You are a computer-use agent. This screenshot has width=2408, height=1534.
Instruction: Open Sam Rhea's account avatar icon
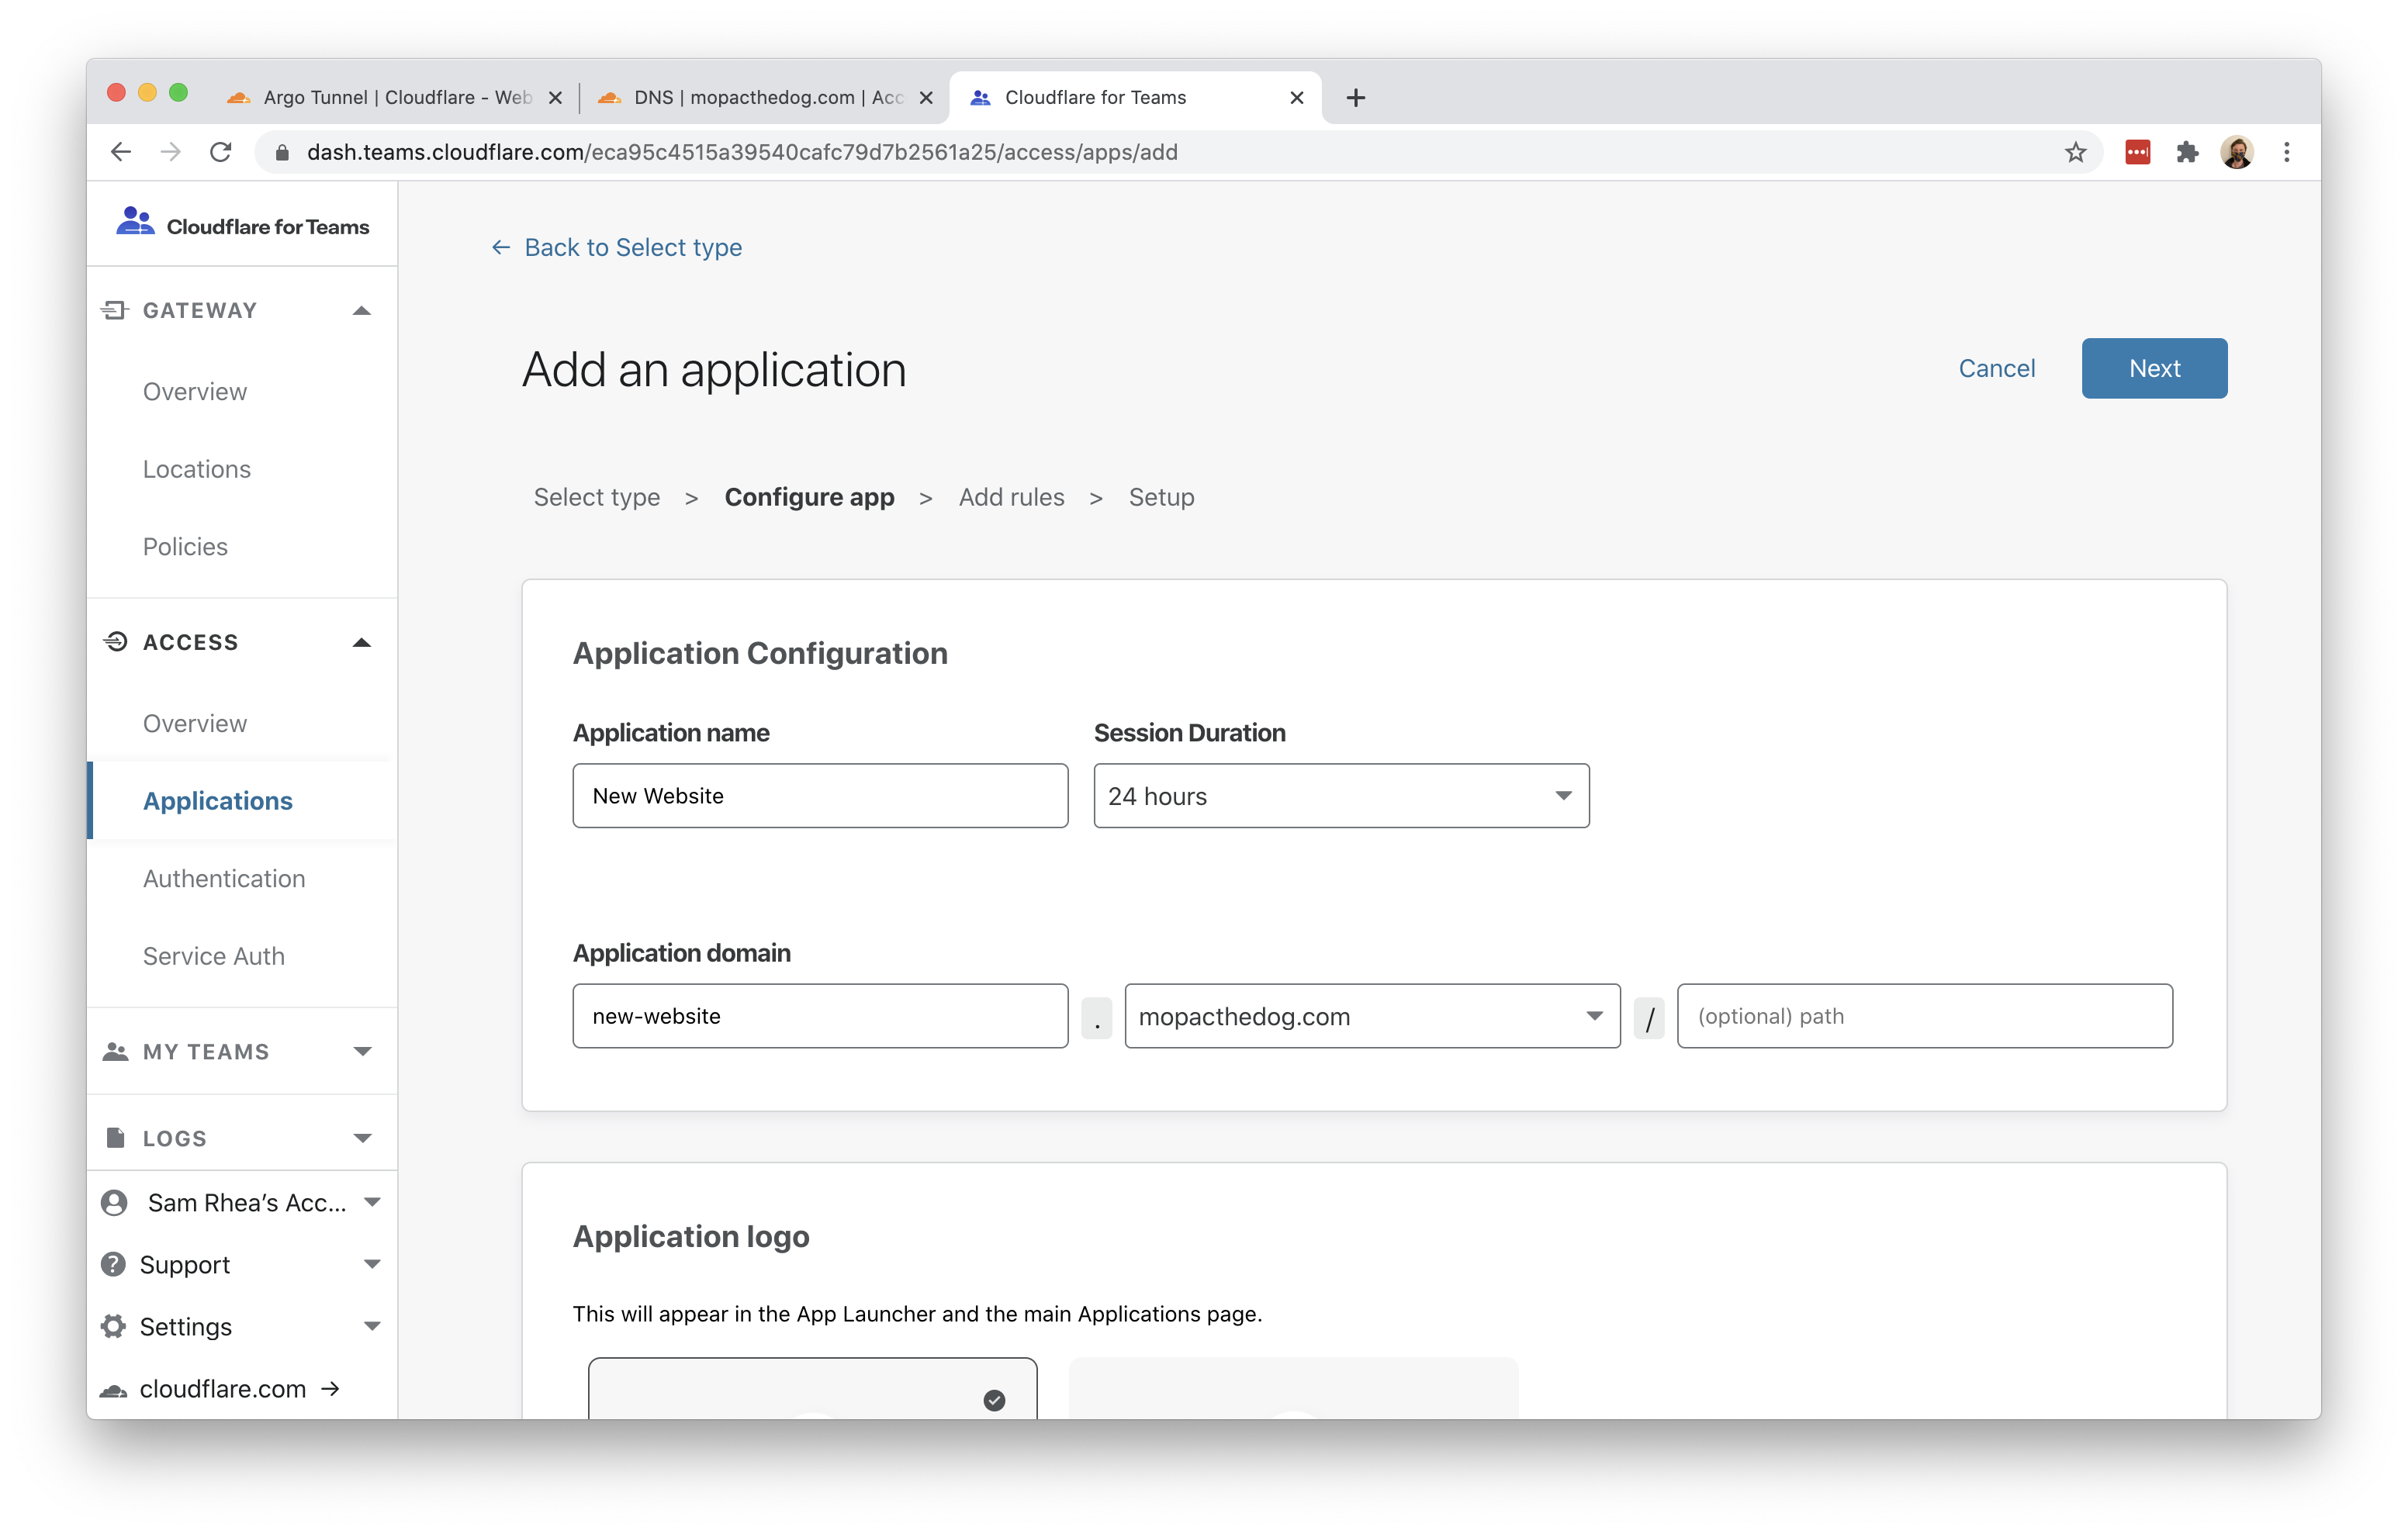(x=113, y=1202)
